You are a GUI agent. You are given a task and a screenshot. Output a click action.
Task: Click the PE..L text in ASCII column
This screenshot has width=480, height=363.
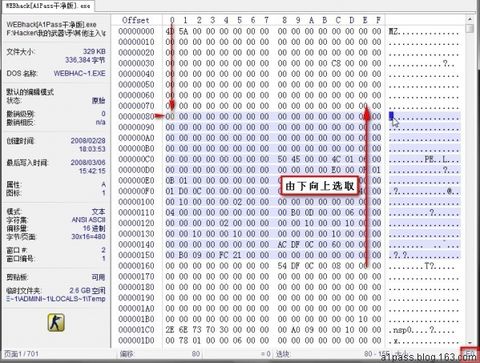point(436,160)
